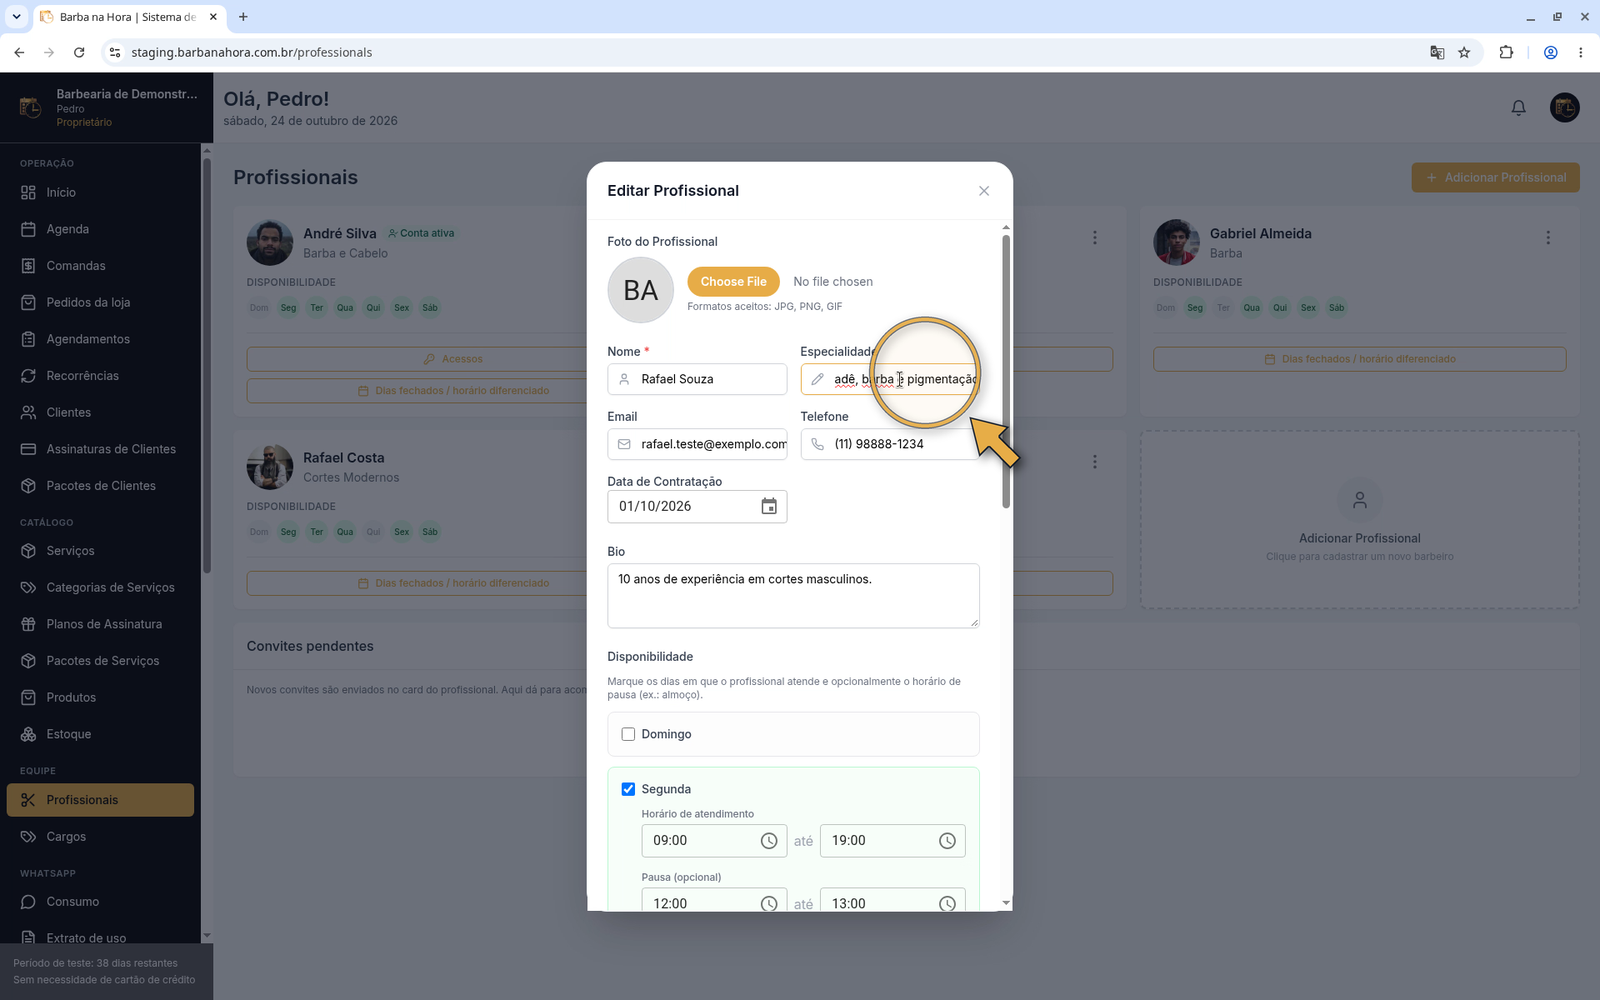Image resolution: width=1600 pixels, height=1000 pixels.
Task: Click the Telefone input field
Action: coord(890,444)
